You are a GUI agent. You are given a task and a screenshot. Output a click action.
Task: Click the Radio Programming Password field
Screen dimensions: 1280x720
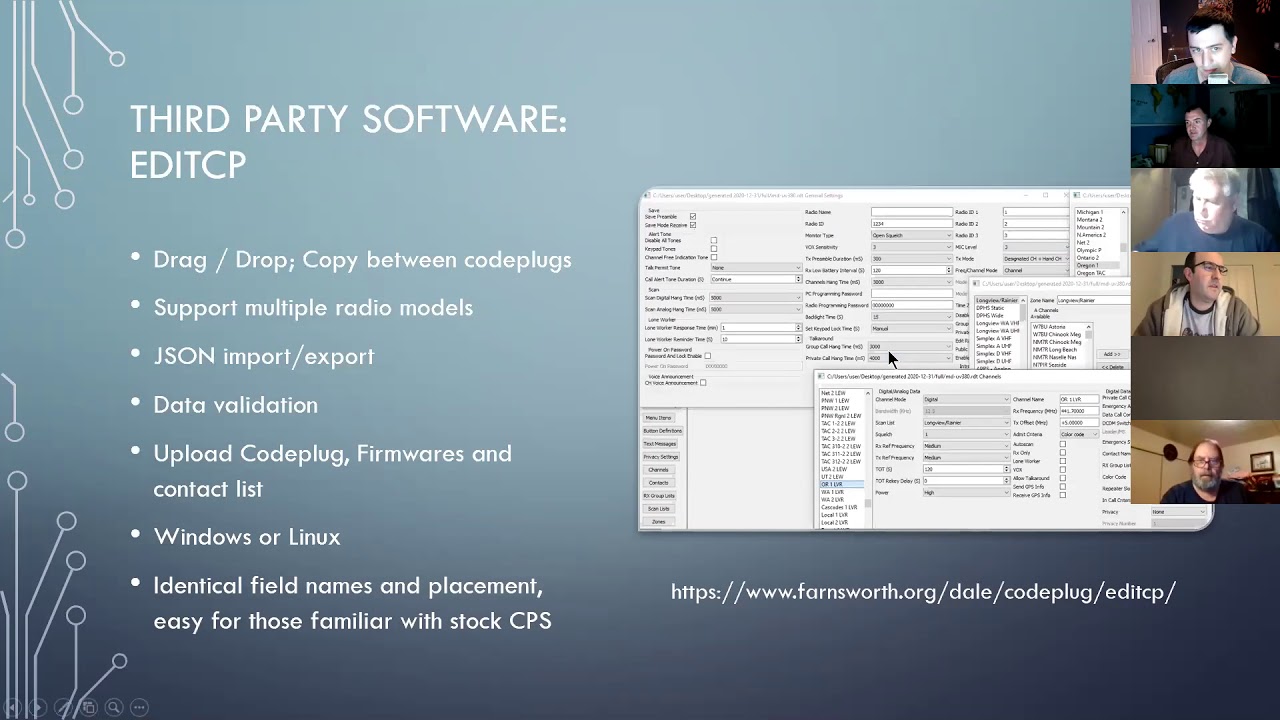pos(911,305)
